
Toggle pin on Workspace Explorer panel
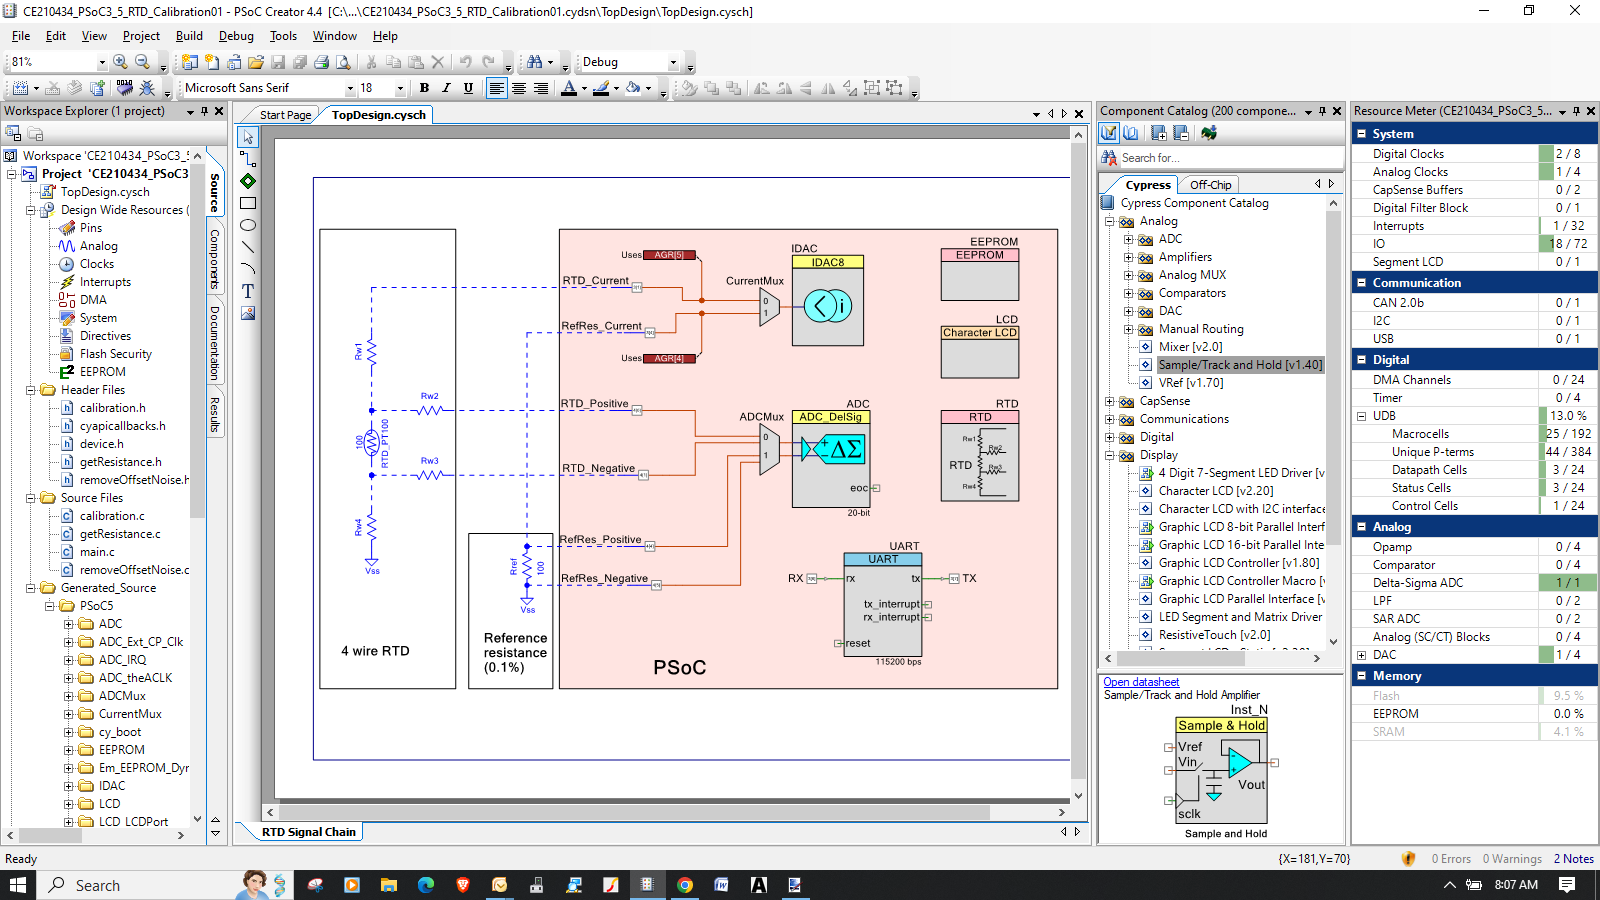click(205, 111)
